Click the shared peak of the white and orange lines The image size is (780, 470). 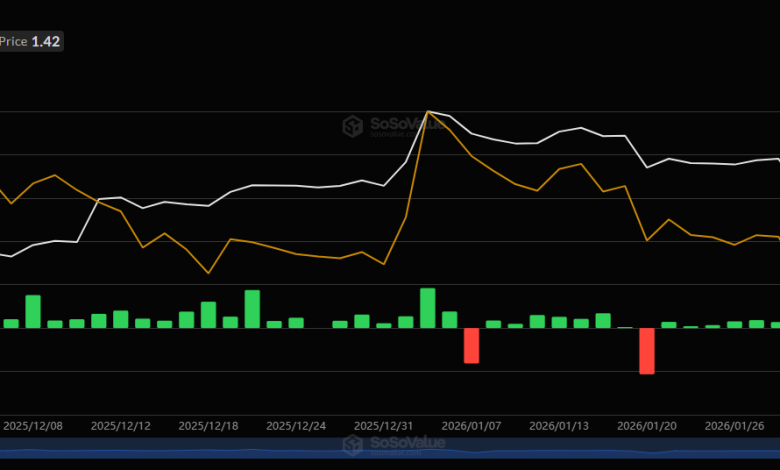pos(428,111)
